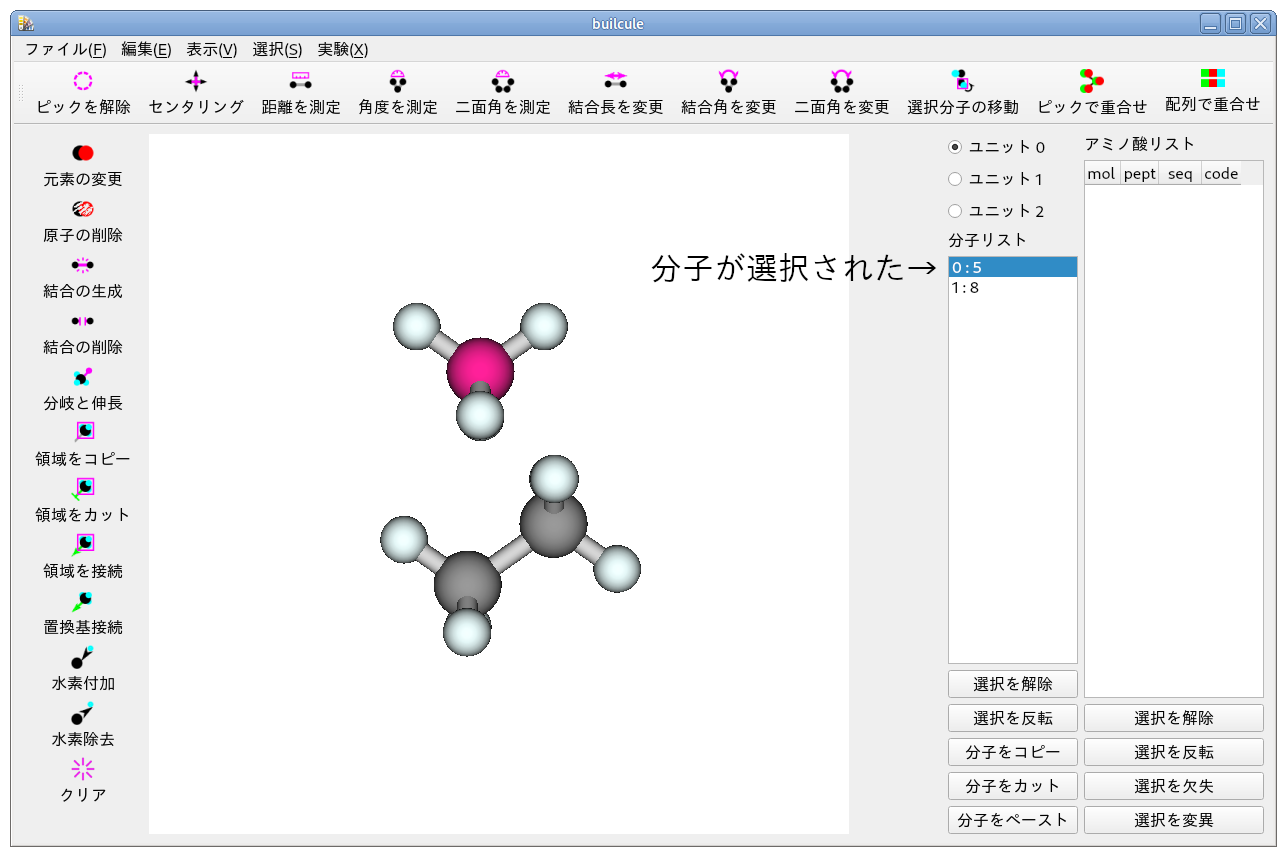
Task: Click the クリア icon
Action: coord(82,777)
